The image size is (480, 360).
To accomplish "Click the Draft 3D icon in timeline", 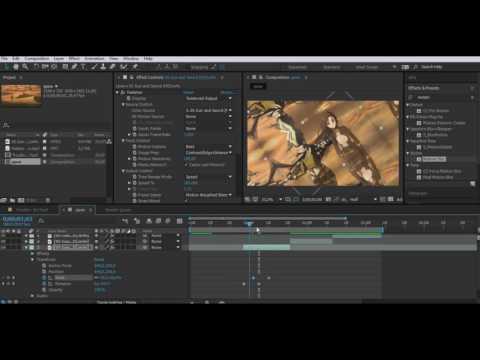I will 137,221.
